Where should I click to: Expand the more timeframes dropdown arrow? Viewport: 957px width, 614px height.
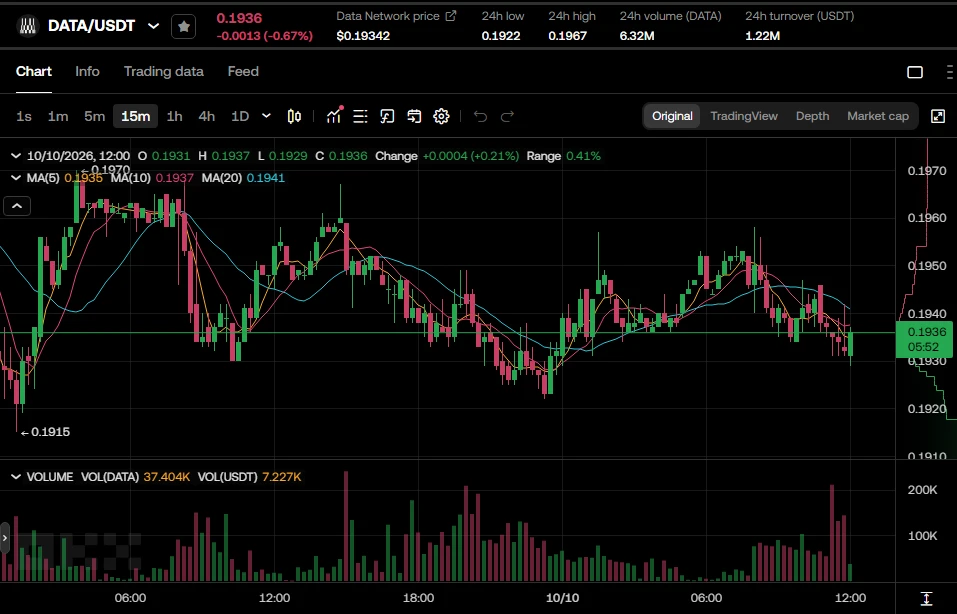pyautogui.click(x=266, y=115)
